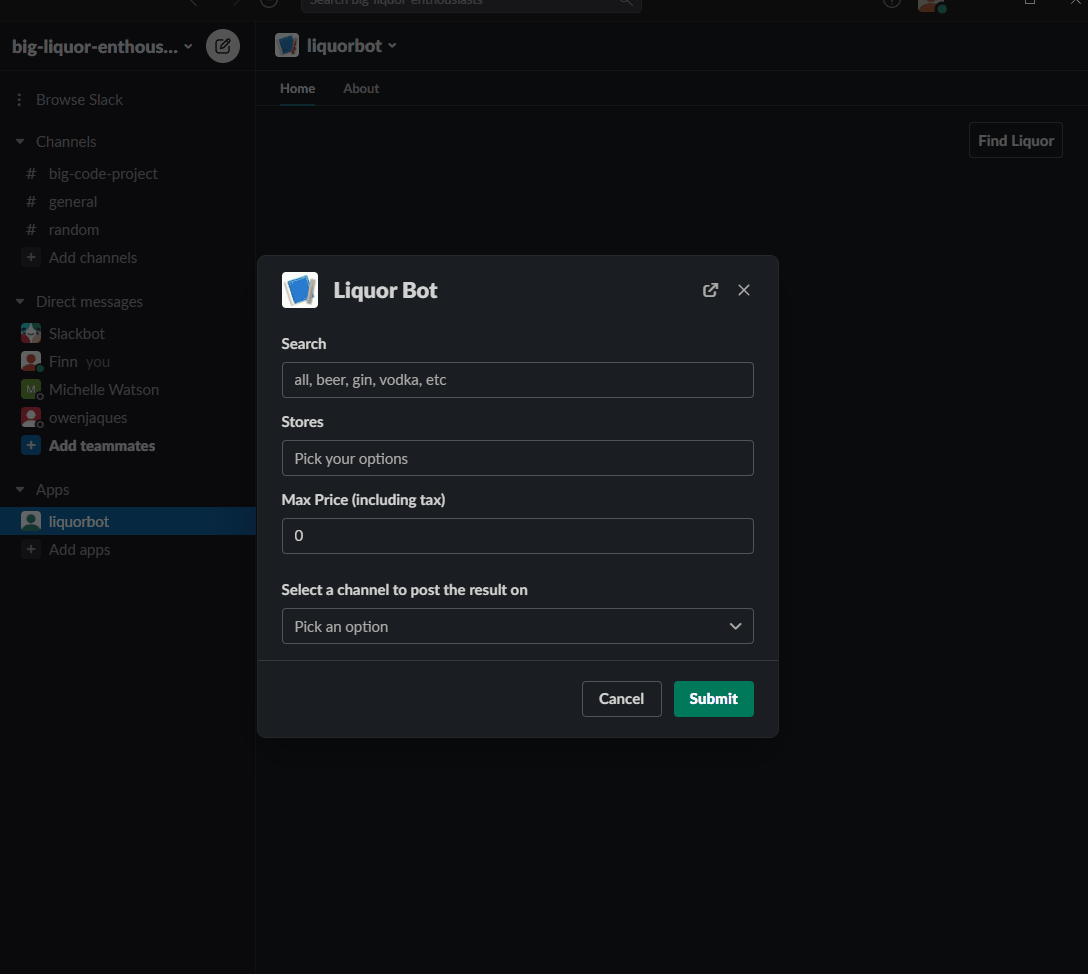This screenshot has width=1088, height=974.
Task: Click the Liquor Bot app logo in dialog
Action: click(300, 290)
